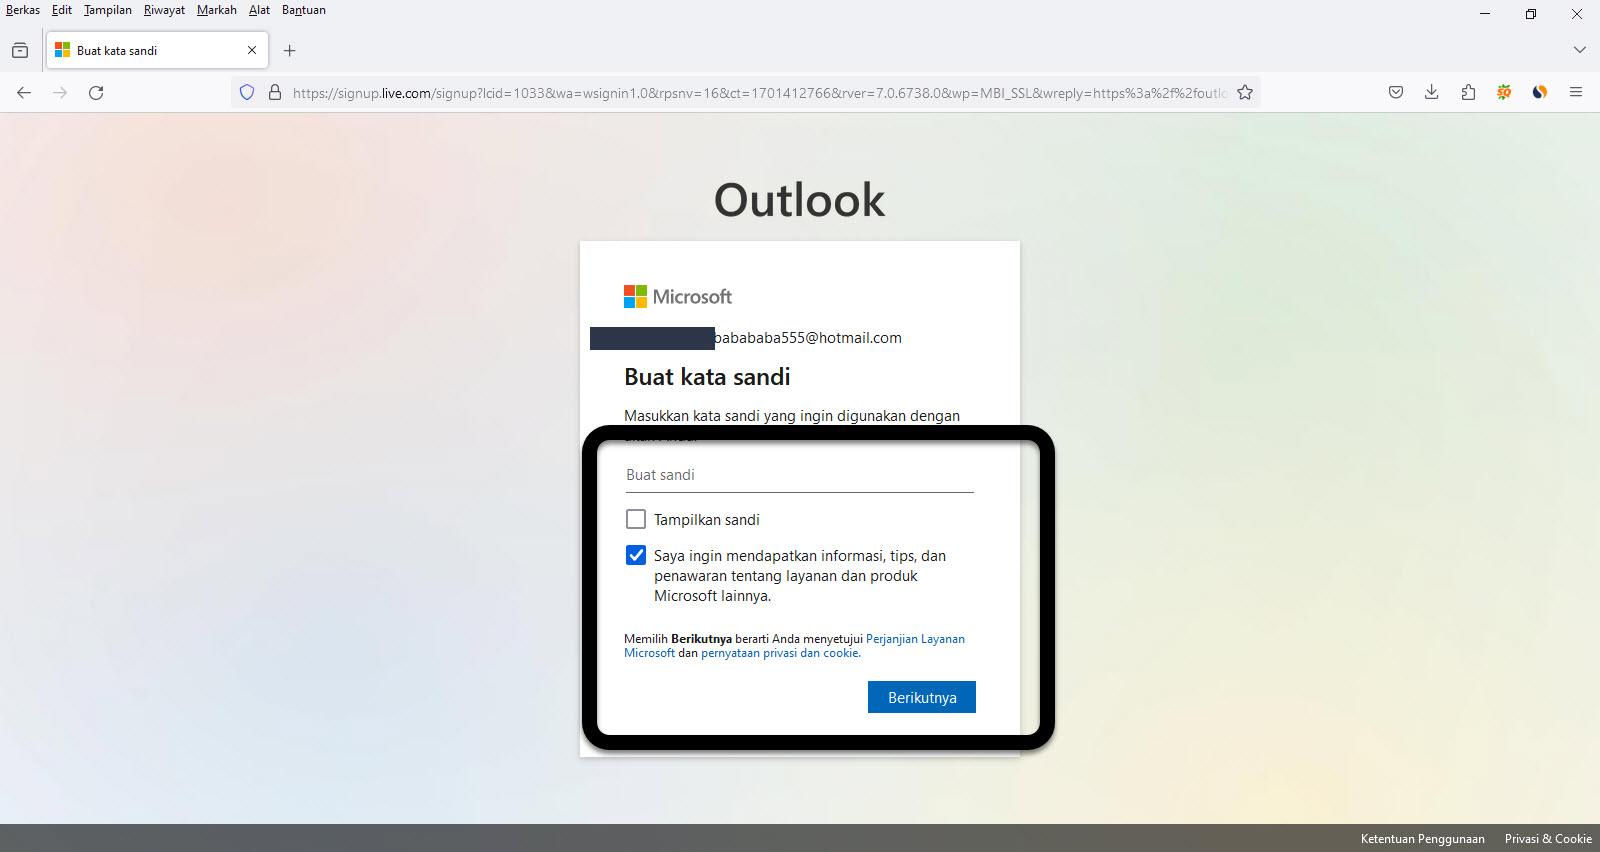
Task: Open the Downloads panel icon
Action: point(1432,93)
